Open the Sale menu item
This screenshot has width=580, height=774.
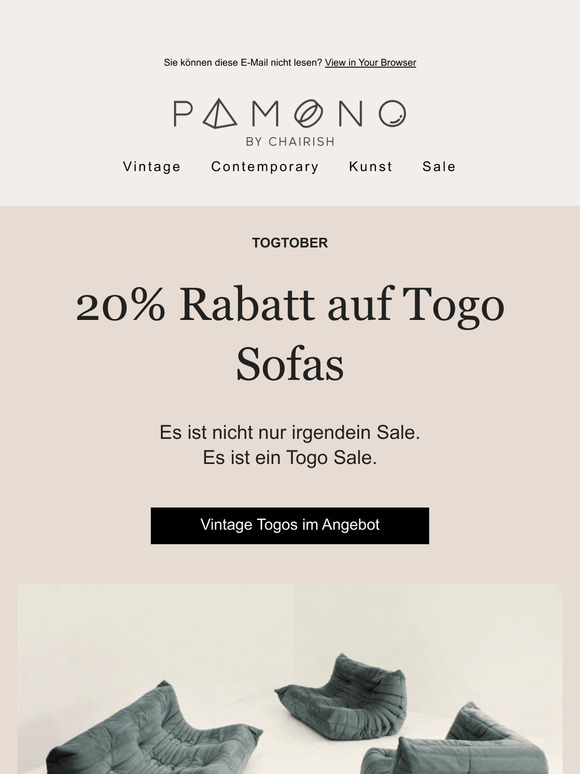coord(439,166)
